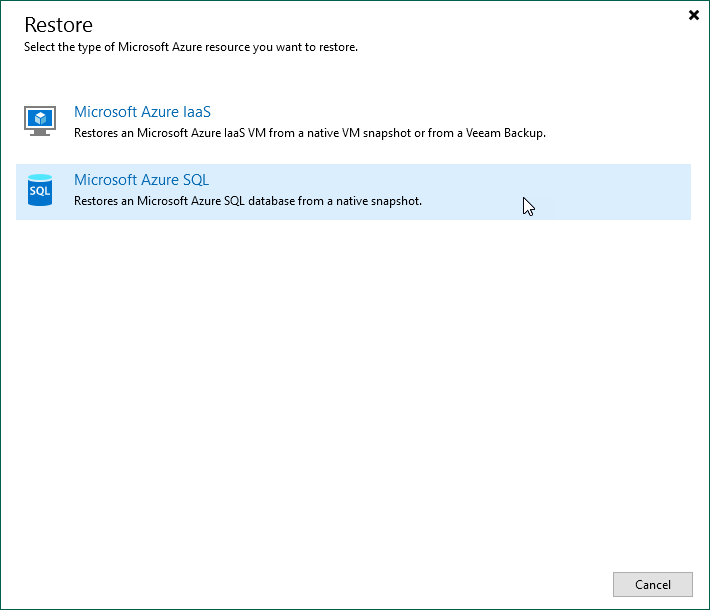Click empty space in highlighted Azure SQL row

[x=600, y=191]
